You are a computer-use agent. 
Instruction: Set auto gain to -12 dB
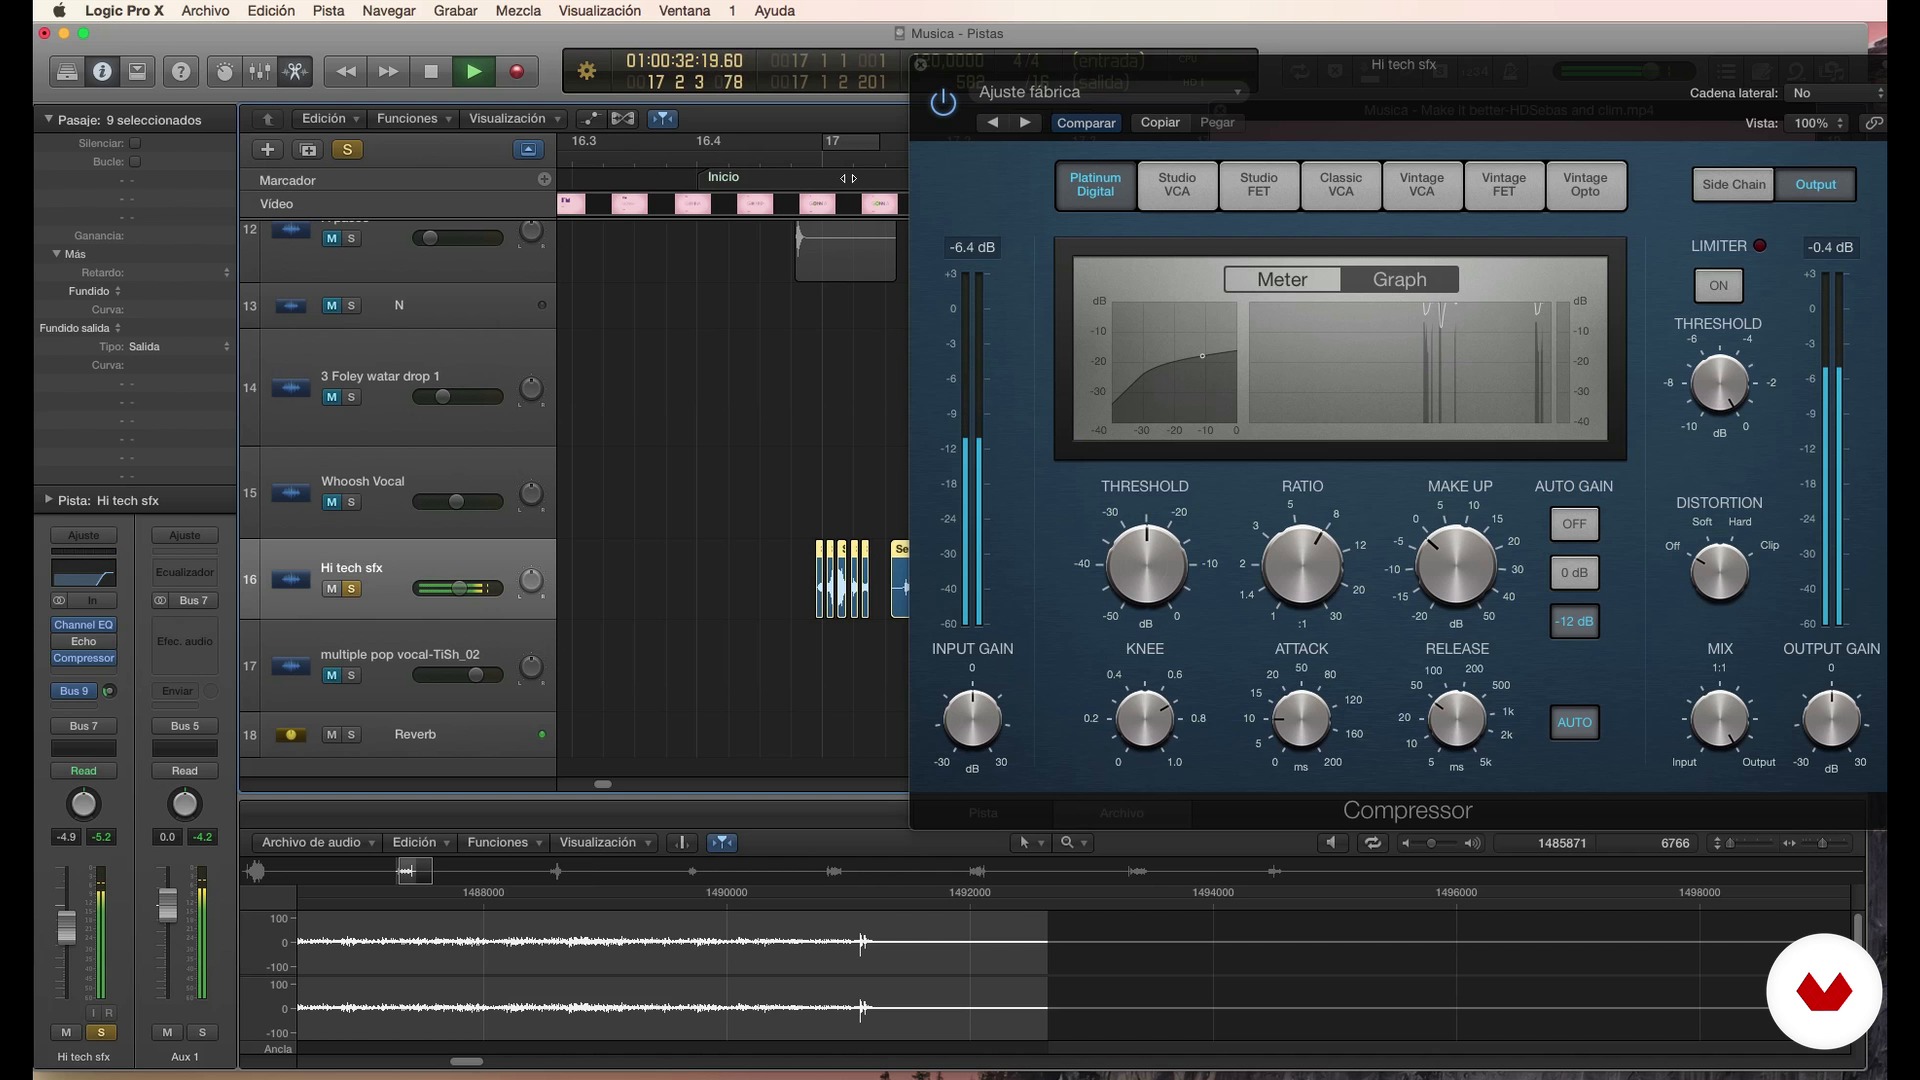tap(1574, 622)
